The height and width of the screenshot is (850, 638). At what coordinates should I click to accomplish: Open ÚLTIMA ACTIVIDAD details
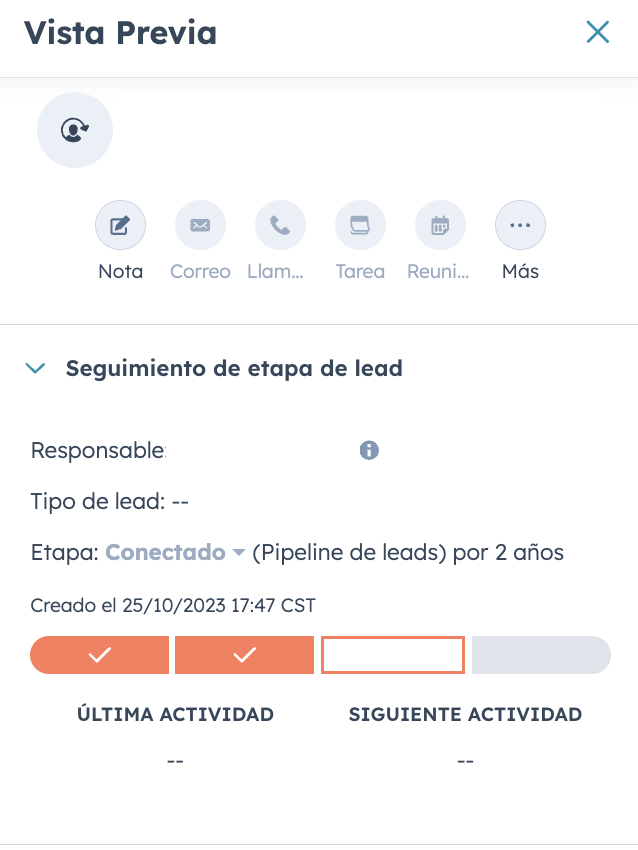click(176, 714)
